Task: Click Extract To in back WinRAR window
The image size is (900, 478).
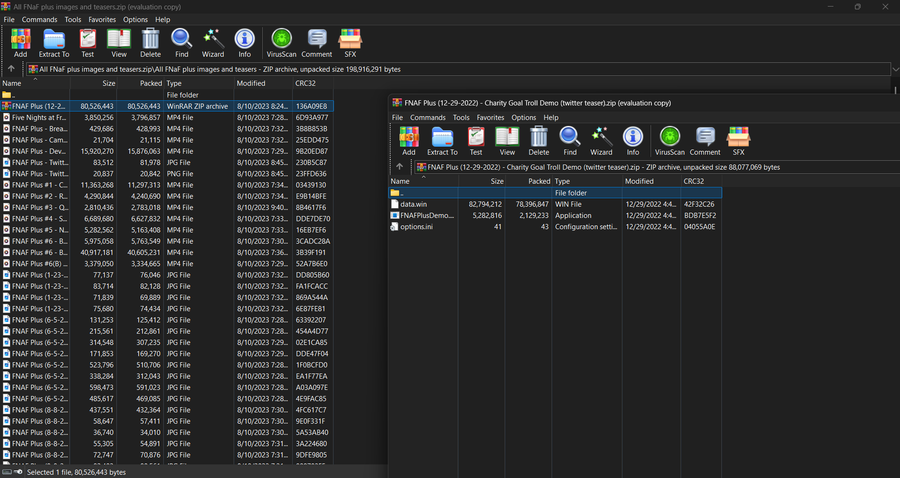Action: [x=54, y=43]
